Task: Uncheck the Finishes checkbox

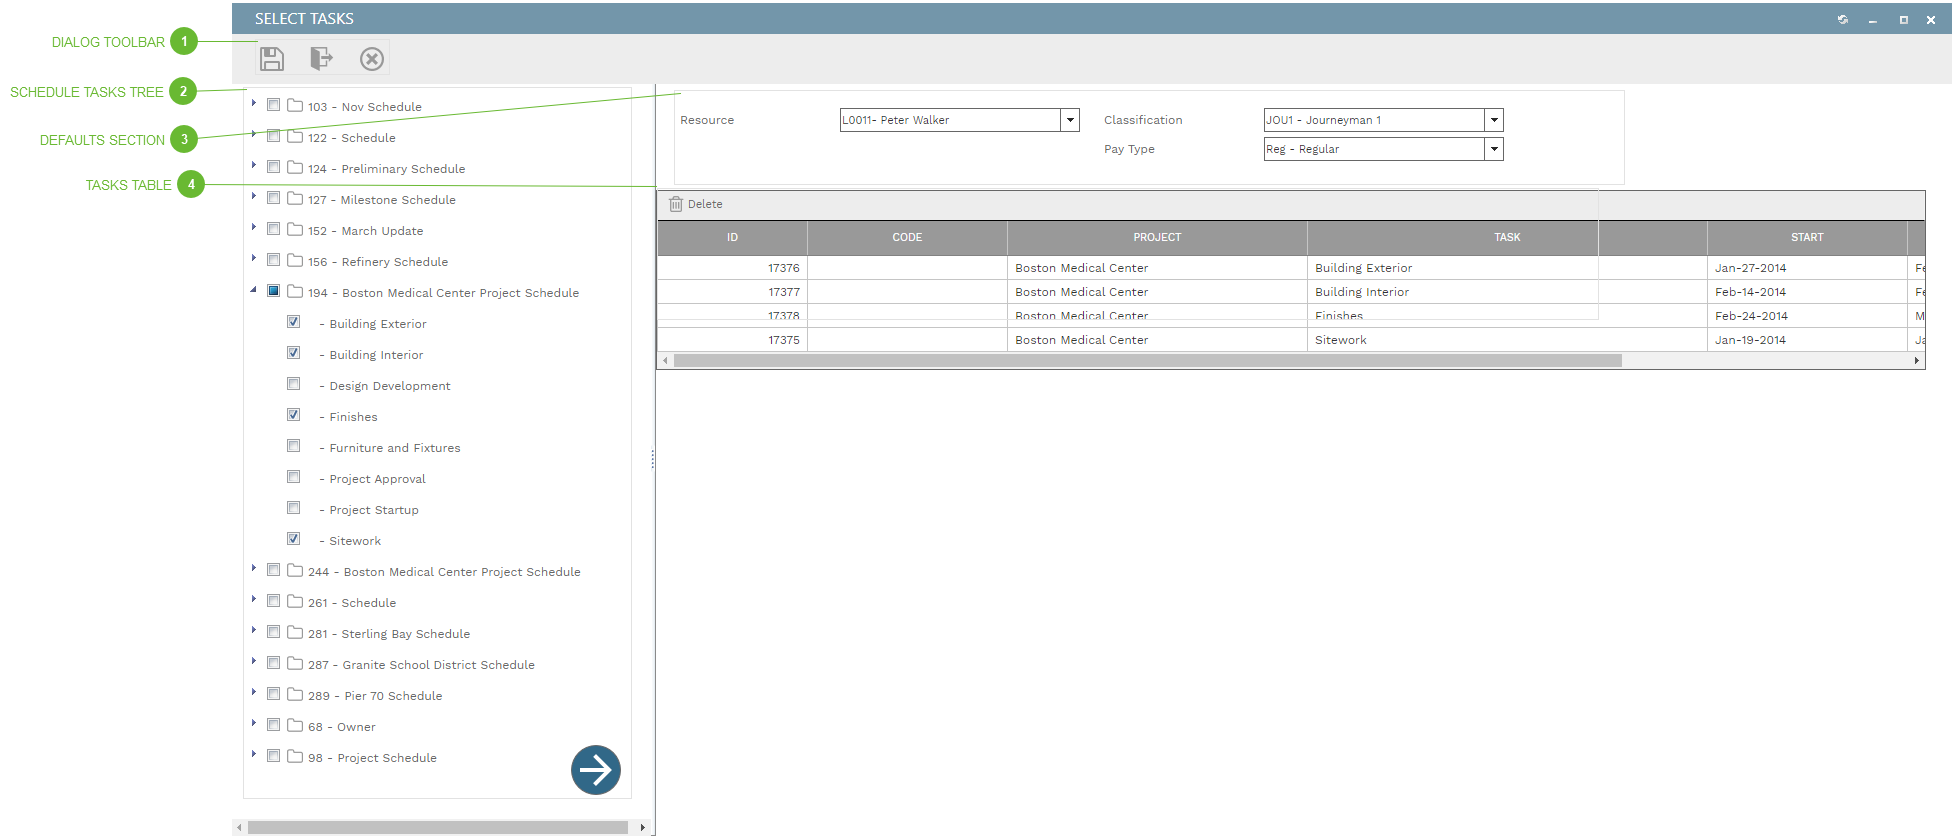Action: pos(294,415)
